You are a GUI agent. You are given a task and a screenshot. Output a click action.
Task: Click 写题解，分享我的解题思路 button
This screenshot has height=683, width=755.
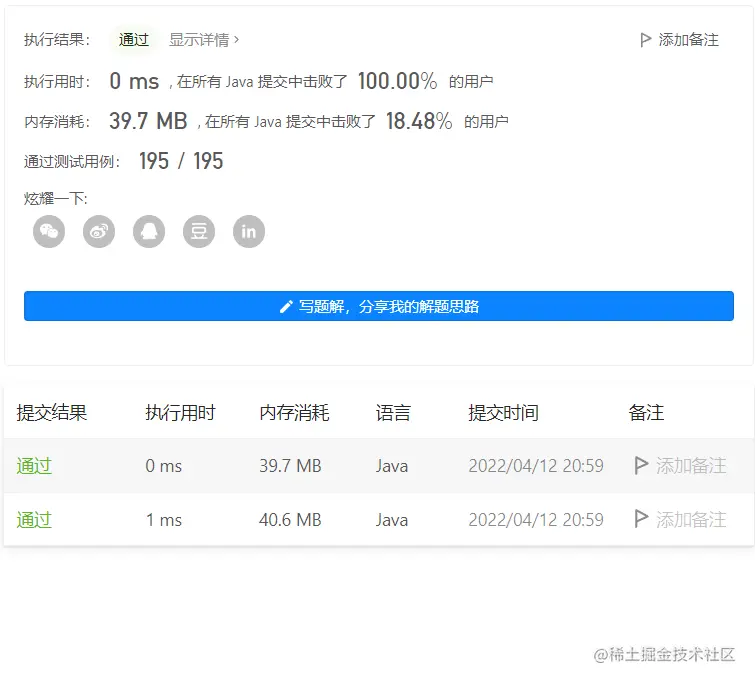(x=379, y=306)
